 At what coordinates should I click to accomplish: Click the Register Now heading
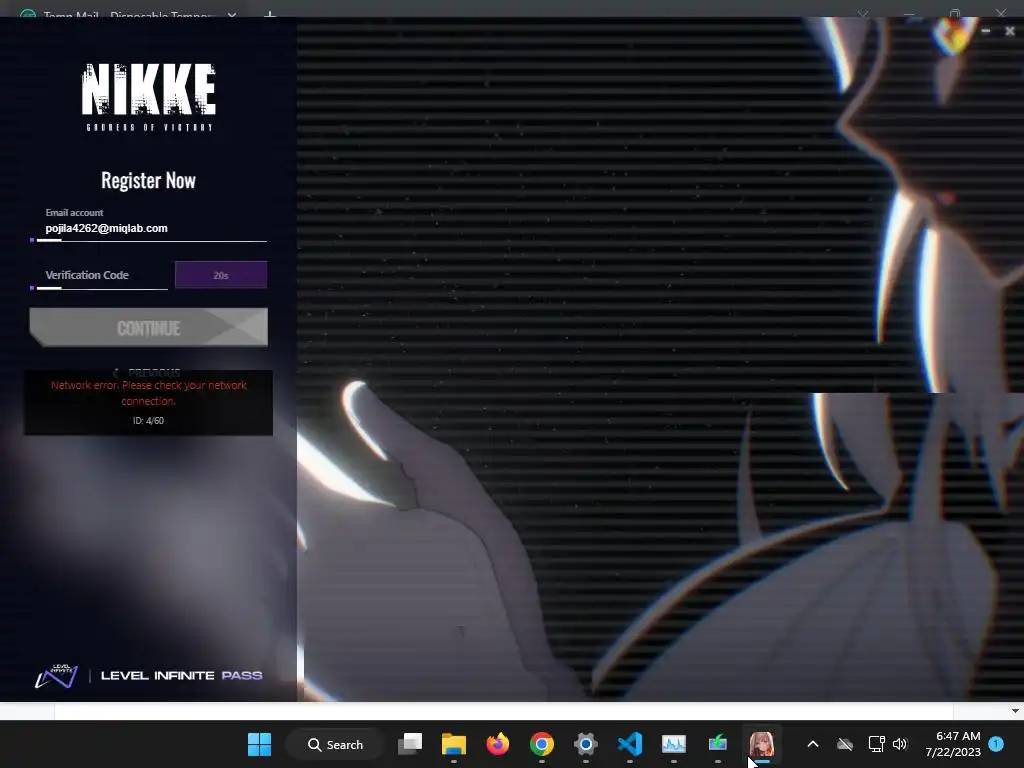(x=148, y=180)
